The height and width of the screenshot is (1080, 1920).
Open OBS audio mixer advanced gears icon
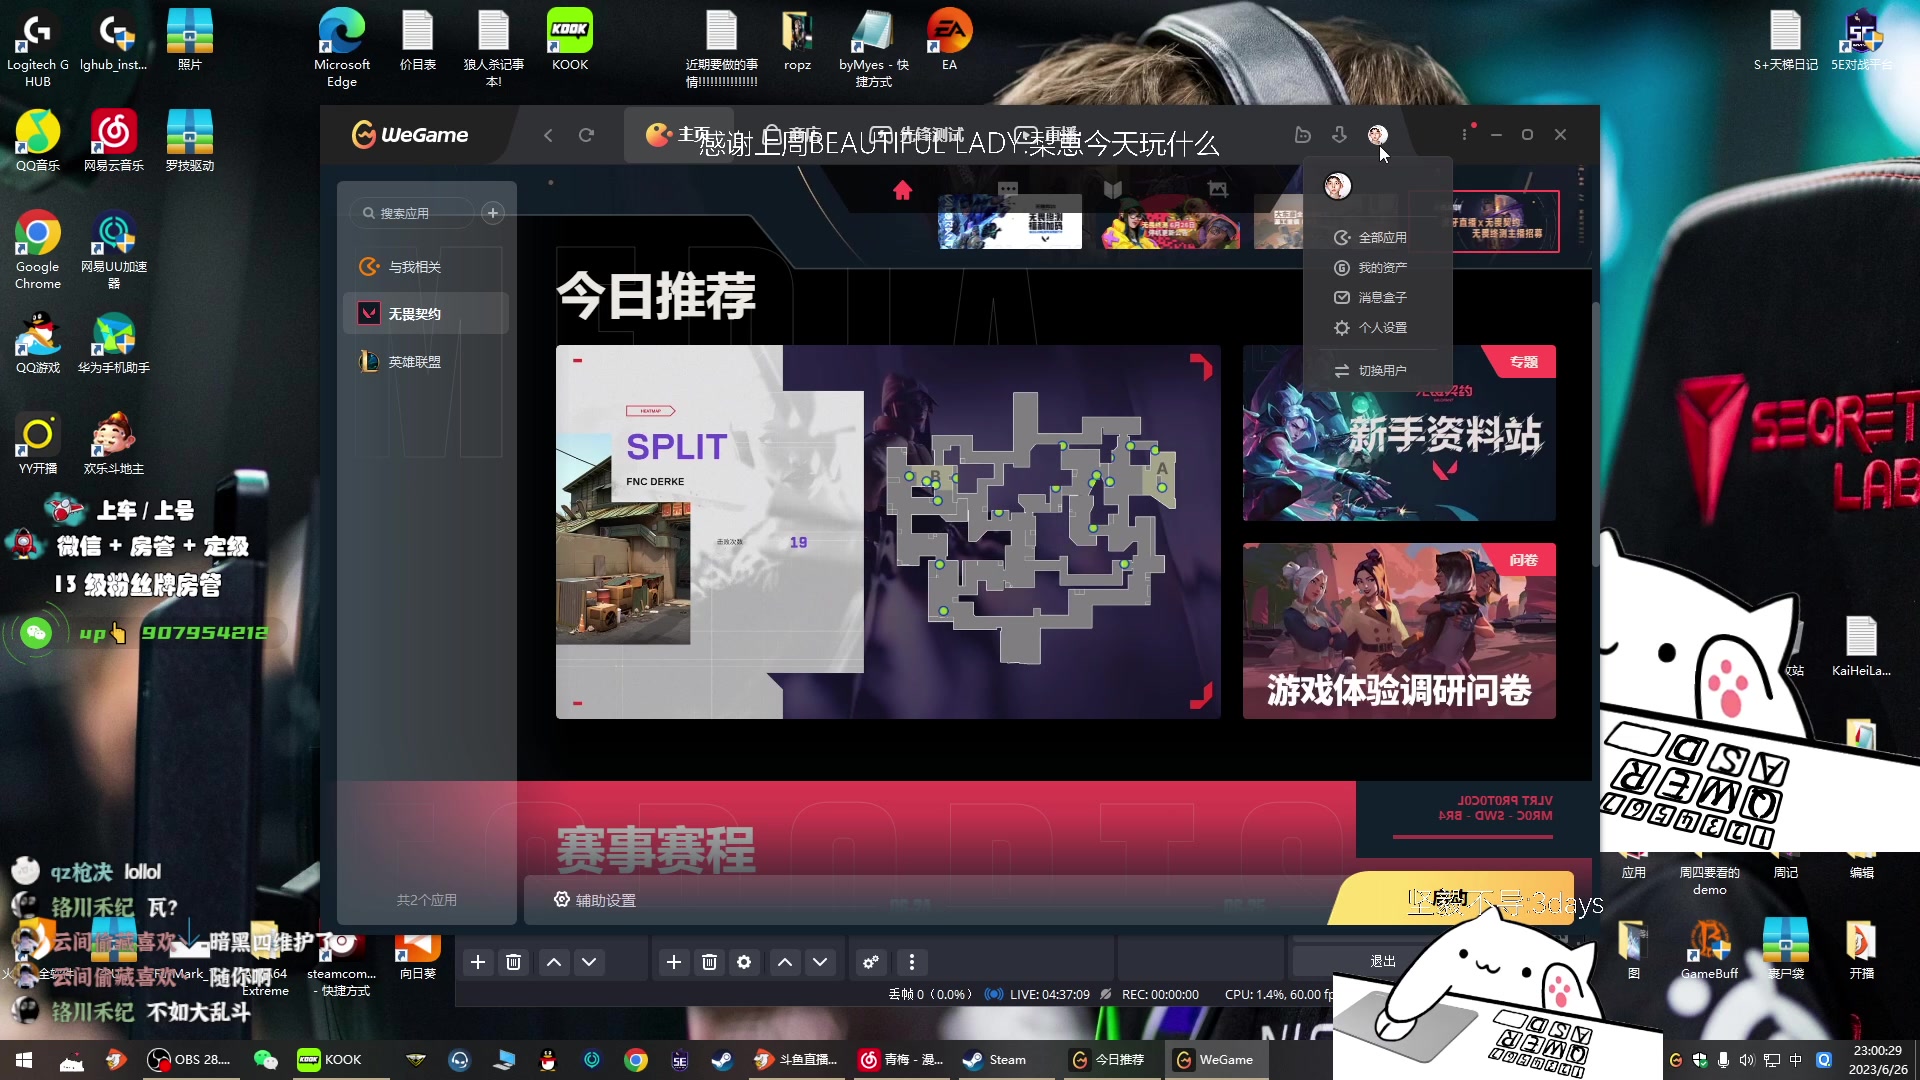coord(871,962)
